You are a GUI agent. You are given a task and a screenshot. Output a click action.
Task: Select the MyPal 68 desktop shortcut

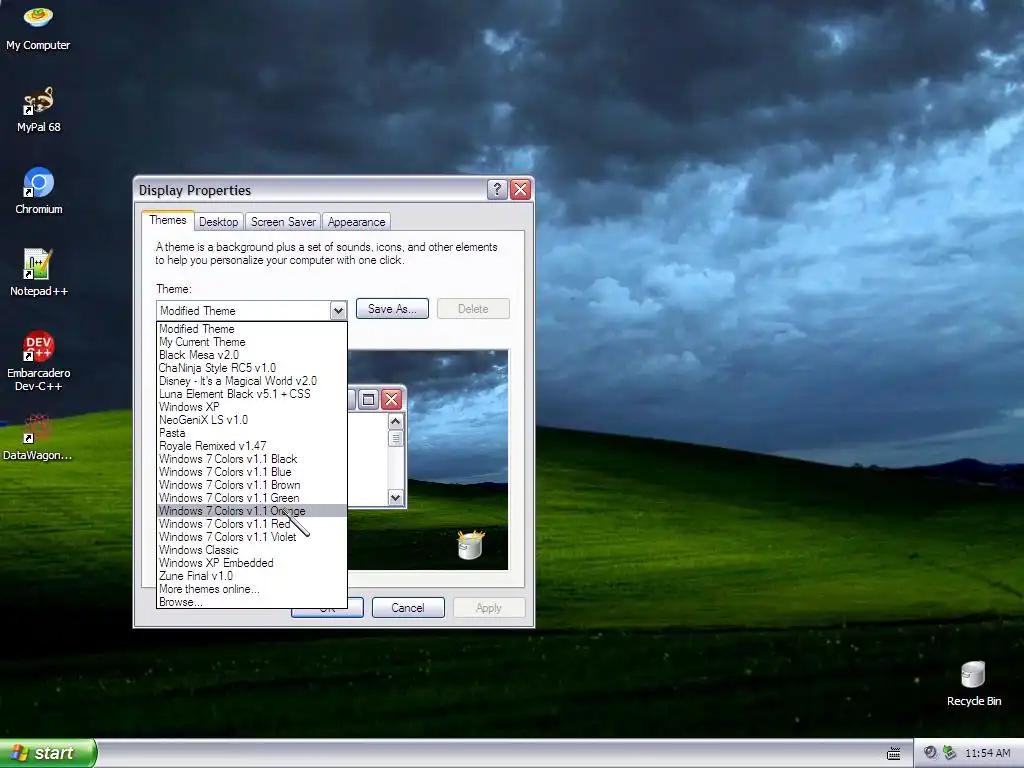tap(39, 110)
